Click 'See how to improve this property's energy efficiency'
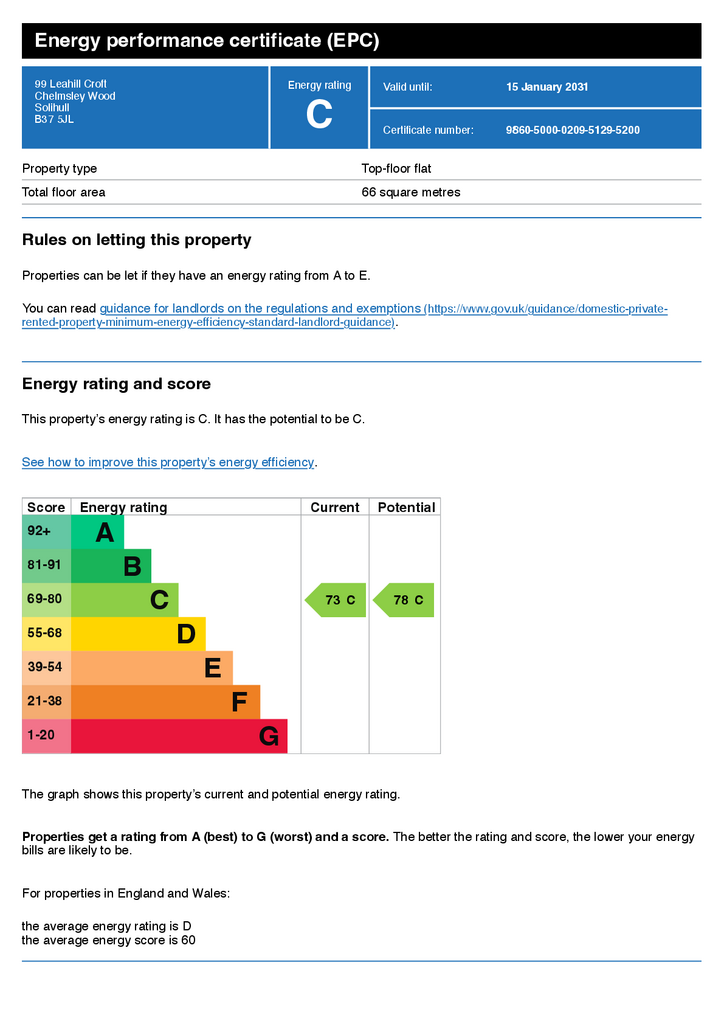 [168, 462]
